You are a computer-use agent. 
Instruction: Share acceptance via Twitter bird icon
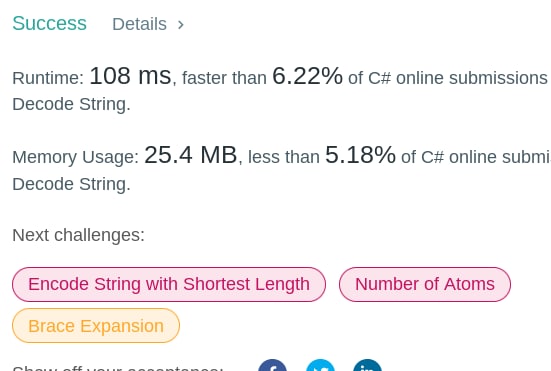pyautogui.click(x=320, y=365)
